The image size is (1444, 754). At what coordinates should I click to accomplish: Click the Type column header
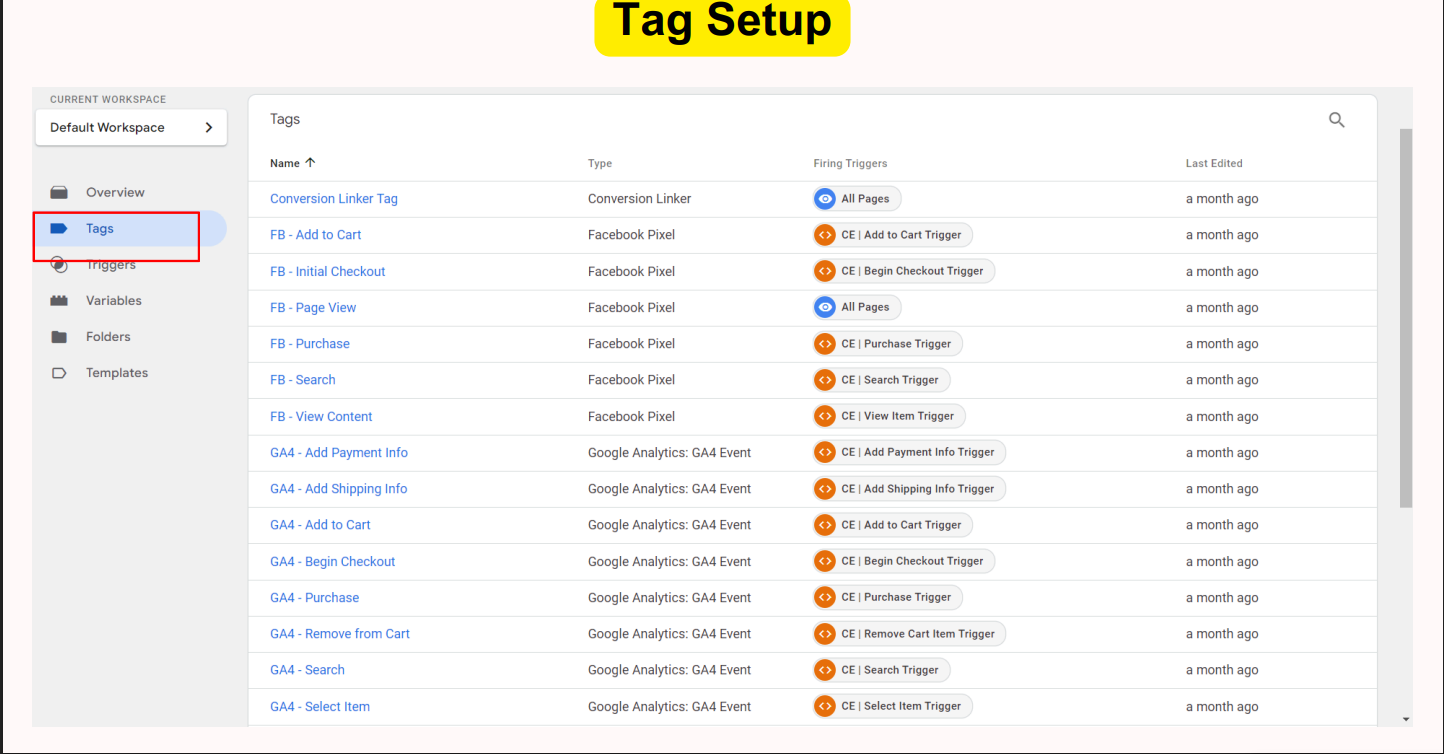[x=600, y=163]
